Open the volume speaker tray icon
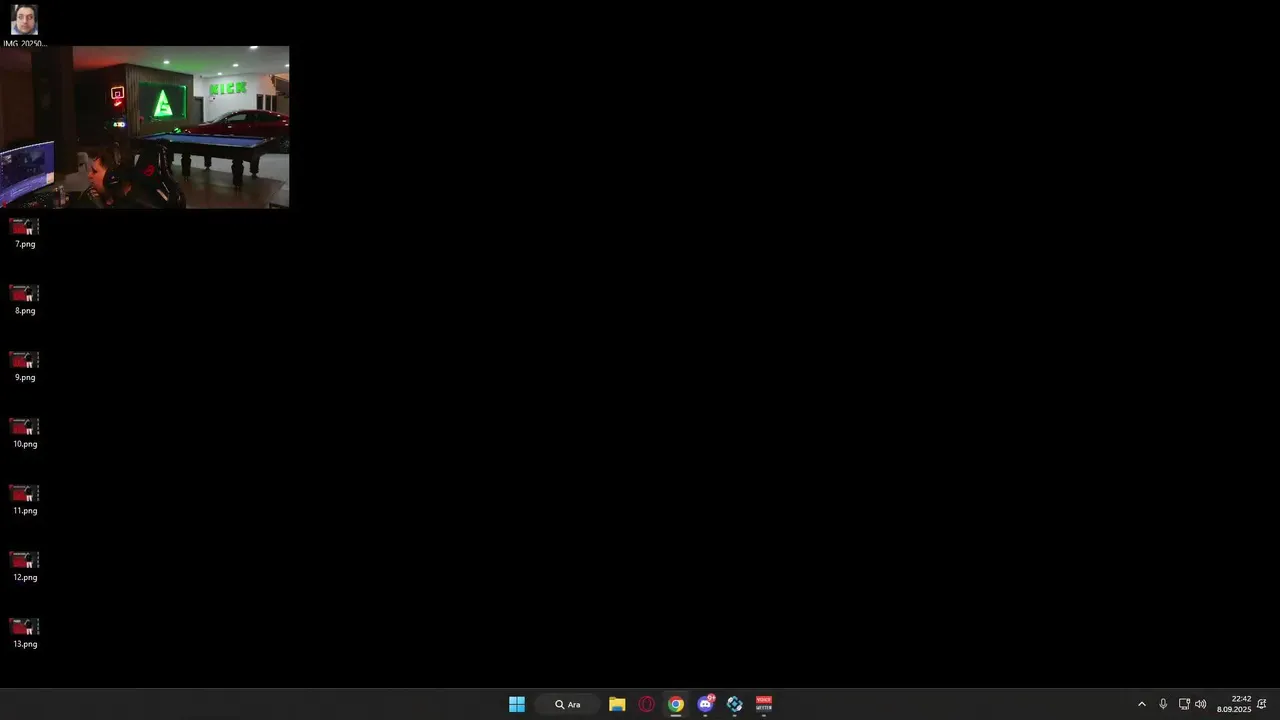 pyautogui.click(x=1201, y=704)
